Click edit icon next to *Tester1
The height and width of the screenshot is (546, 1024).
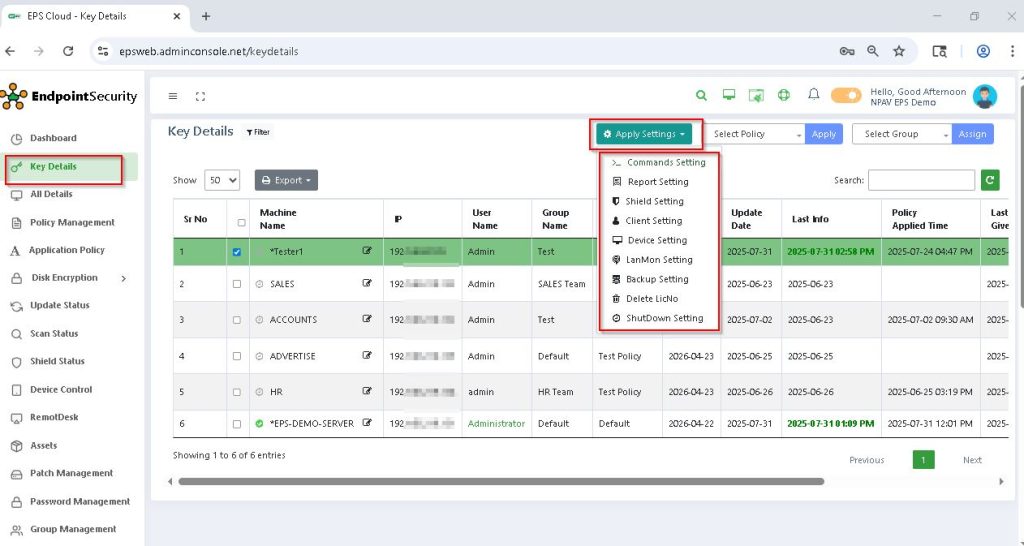[367, 252]
